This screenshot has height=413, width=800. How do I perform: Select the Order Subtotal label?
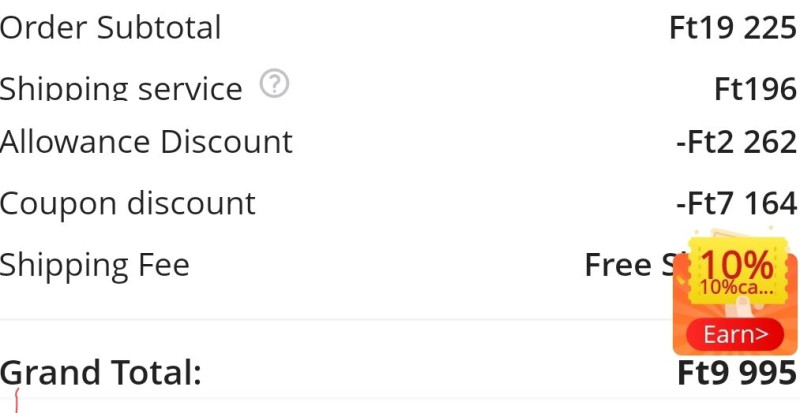click(110, 27)
